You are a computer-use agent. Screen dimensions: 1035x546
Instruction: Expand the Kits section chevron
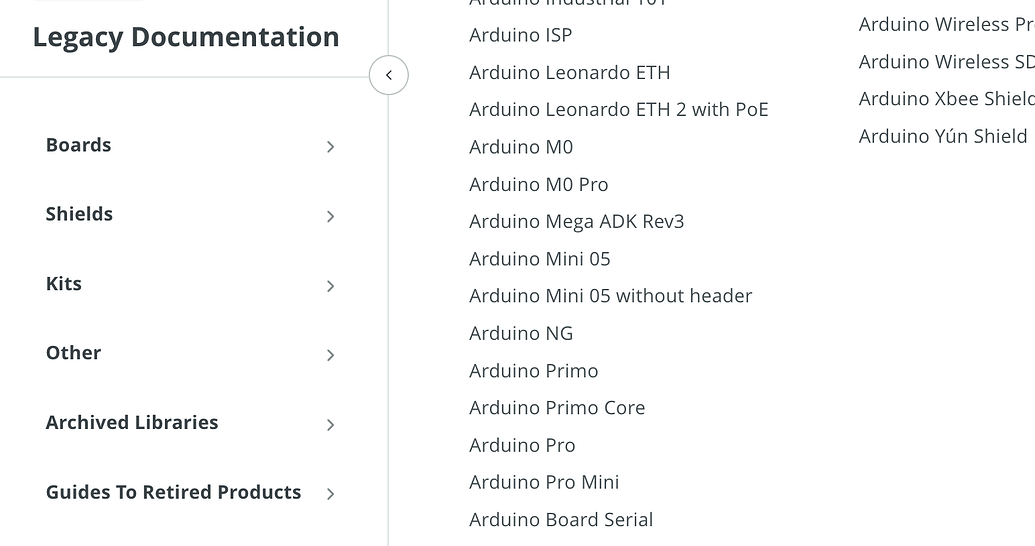330,286
